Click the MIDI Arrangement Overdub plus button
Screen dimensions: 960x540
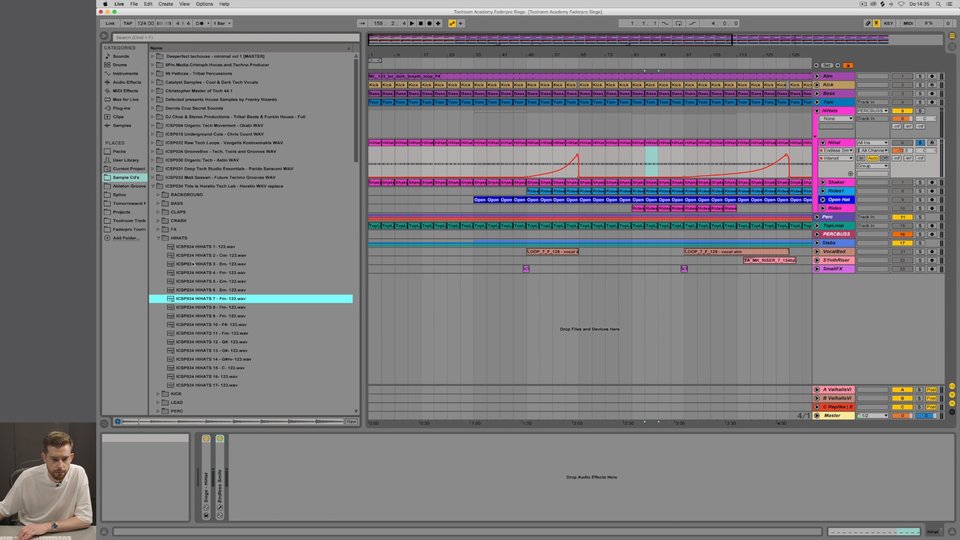438,23
